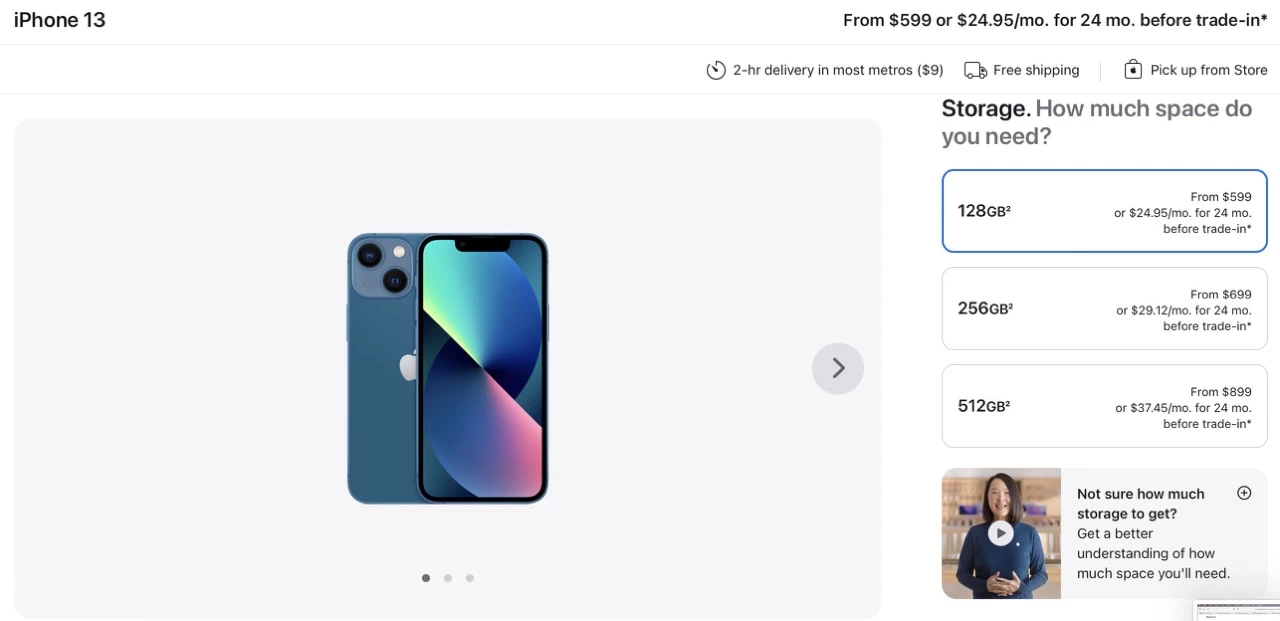Click the blue iPhone product image

(x=448, y=368)
